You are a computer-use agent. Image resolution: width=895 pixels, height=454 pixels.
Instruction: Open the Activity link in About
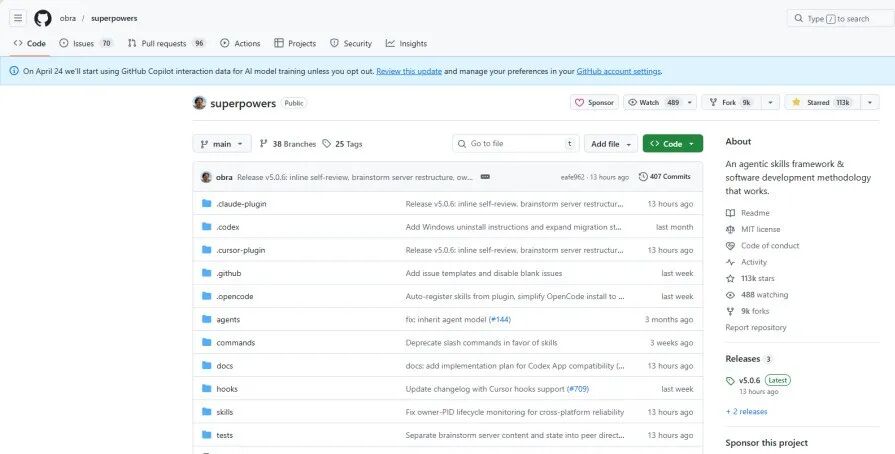tap(747, 262)
